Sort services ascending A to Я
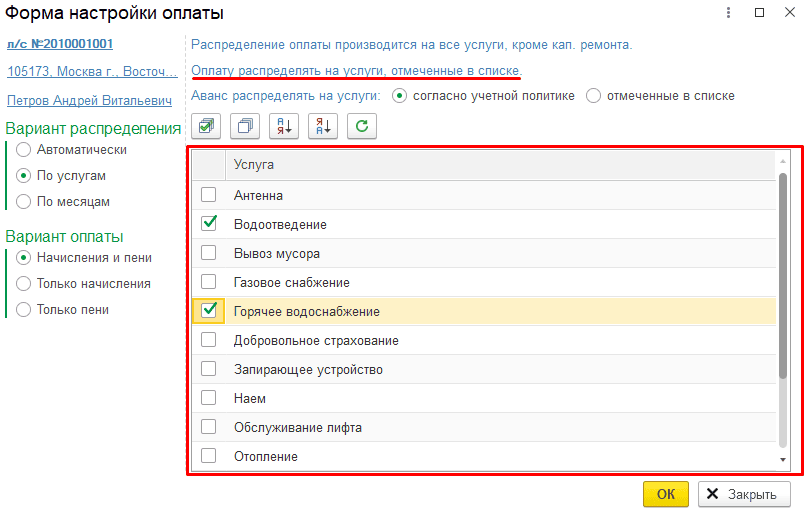Viewport: 807px width, 515px height. click(x=284, y=126)
